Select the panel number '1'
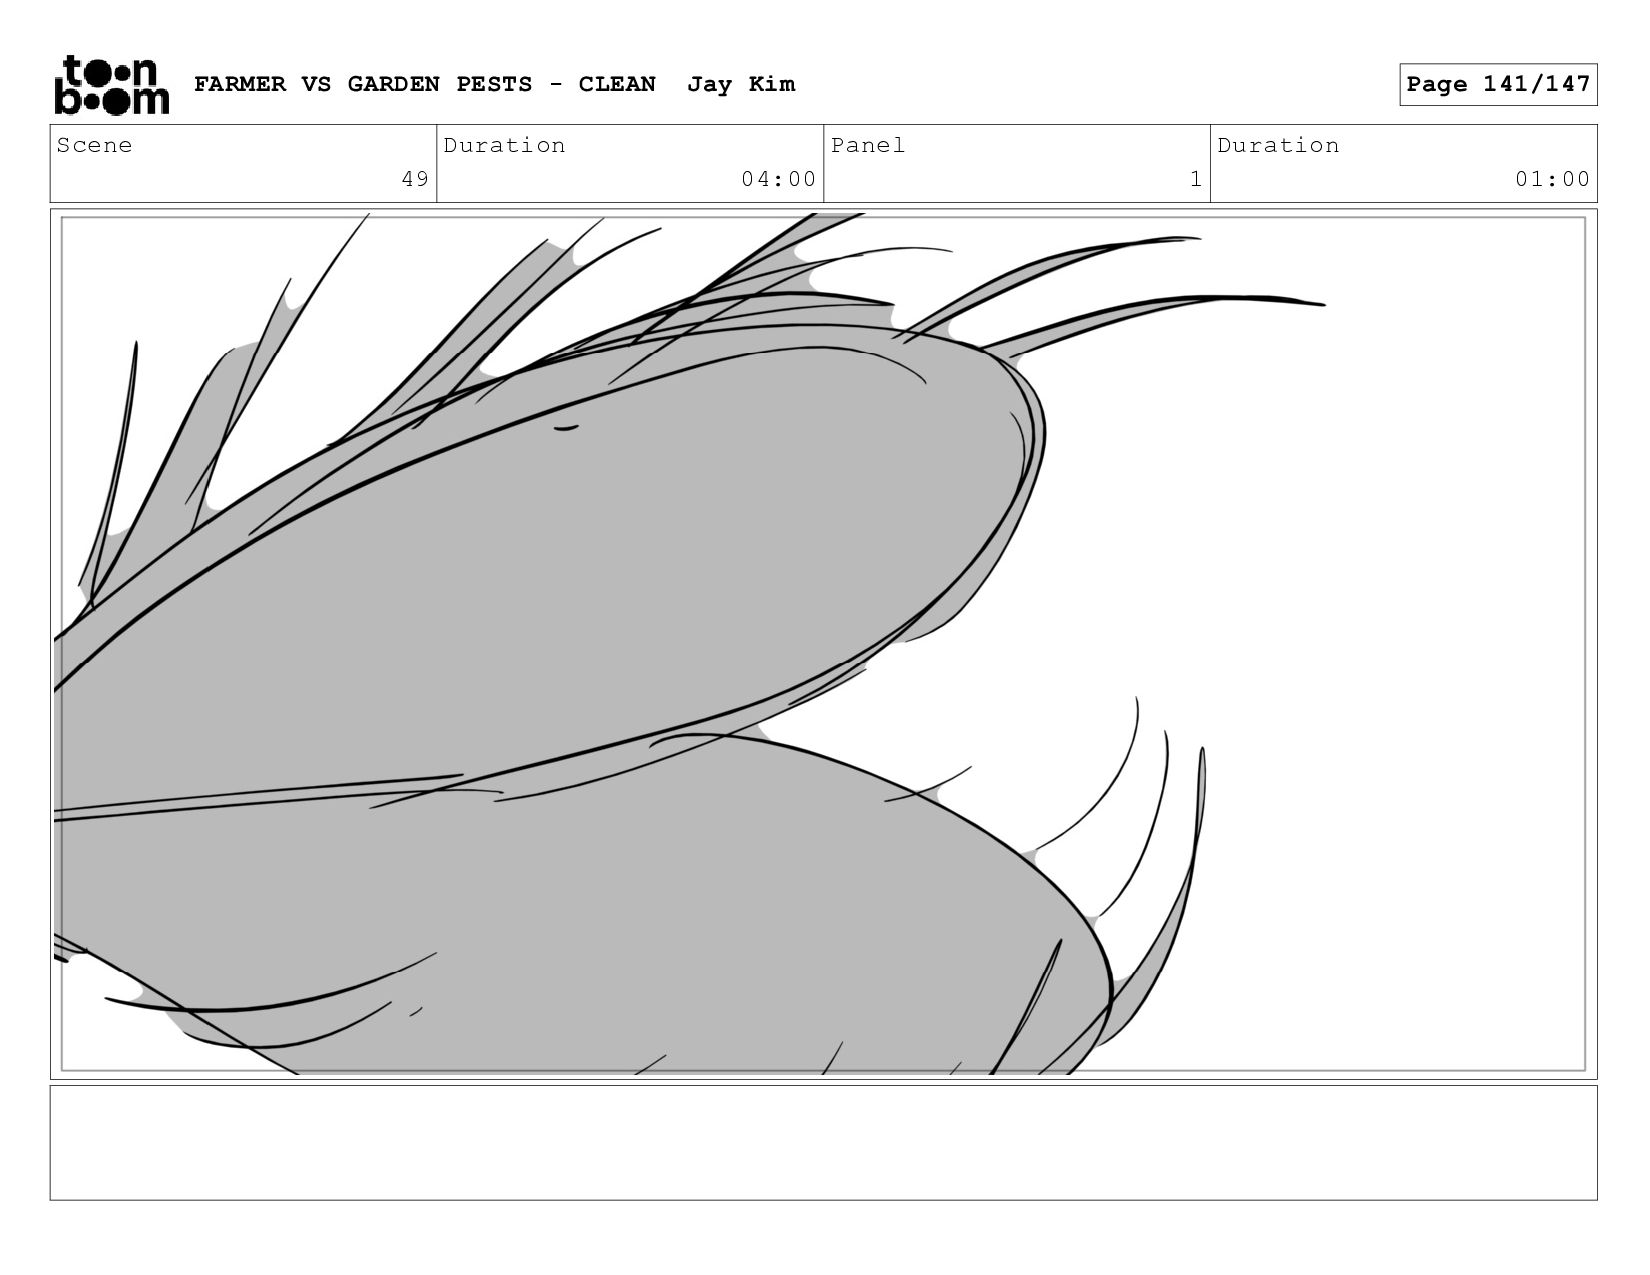Screen dimensions: 1650x1275 [x=1196, y=179]
